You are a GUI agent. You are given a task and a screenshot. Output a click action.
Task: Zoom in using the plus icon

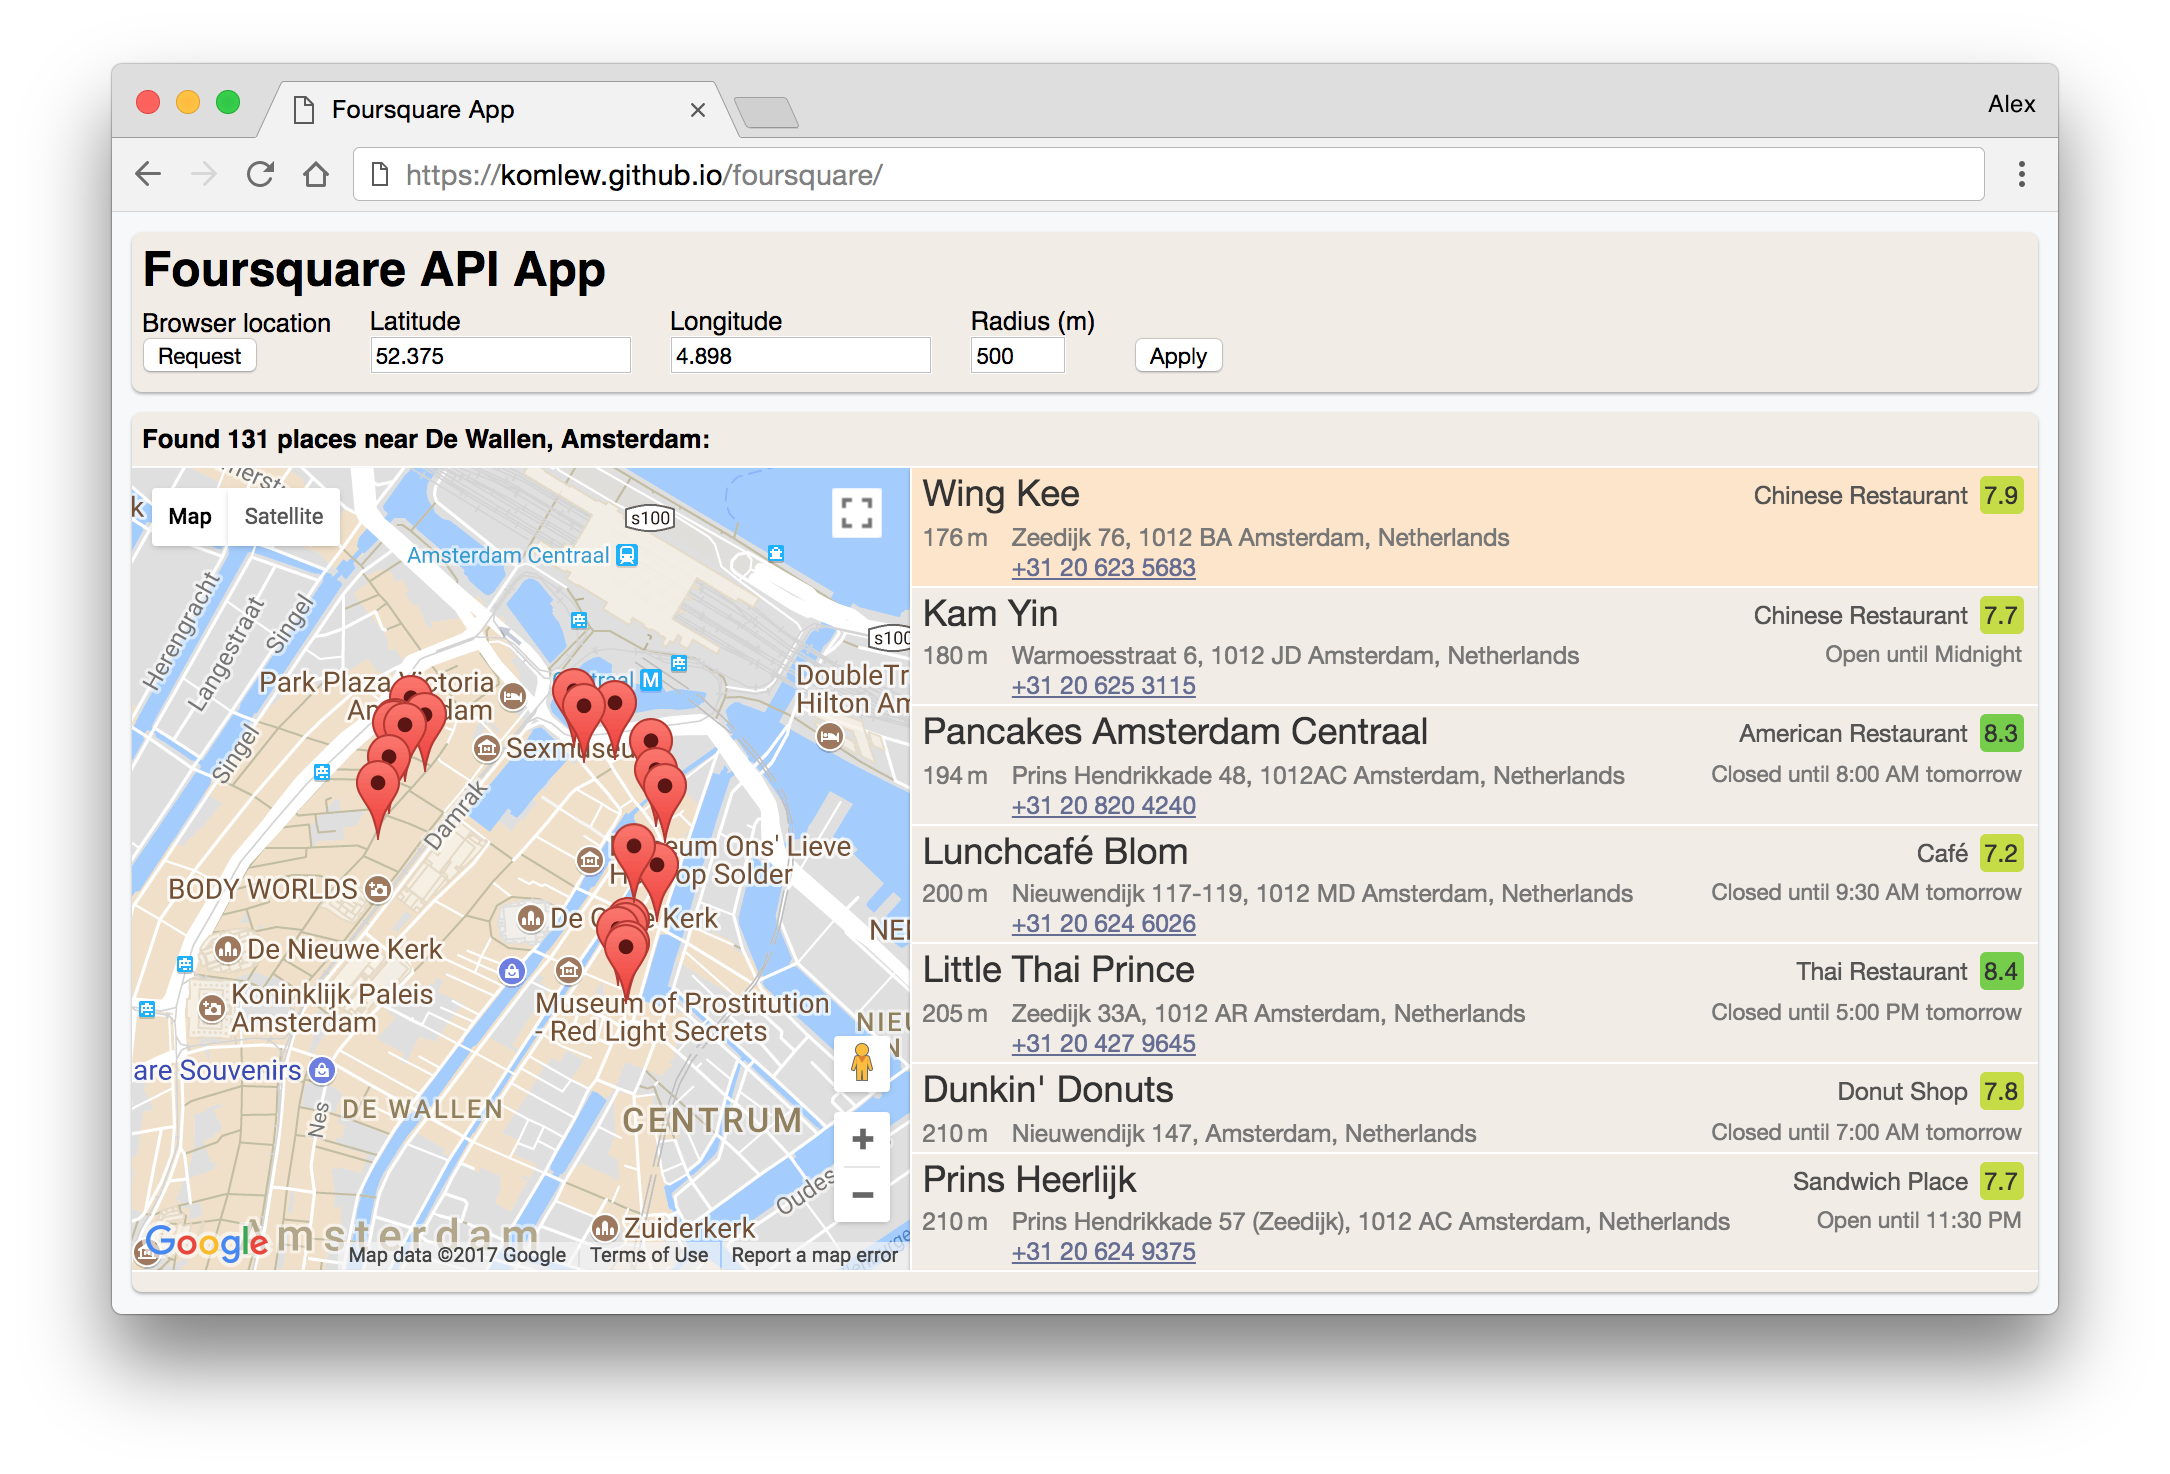pos(861,1139)
